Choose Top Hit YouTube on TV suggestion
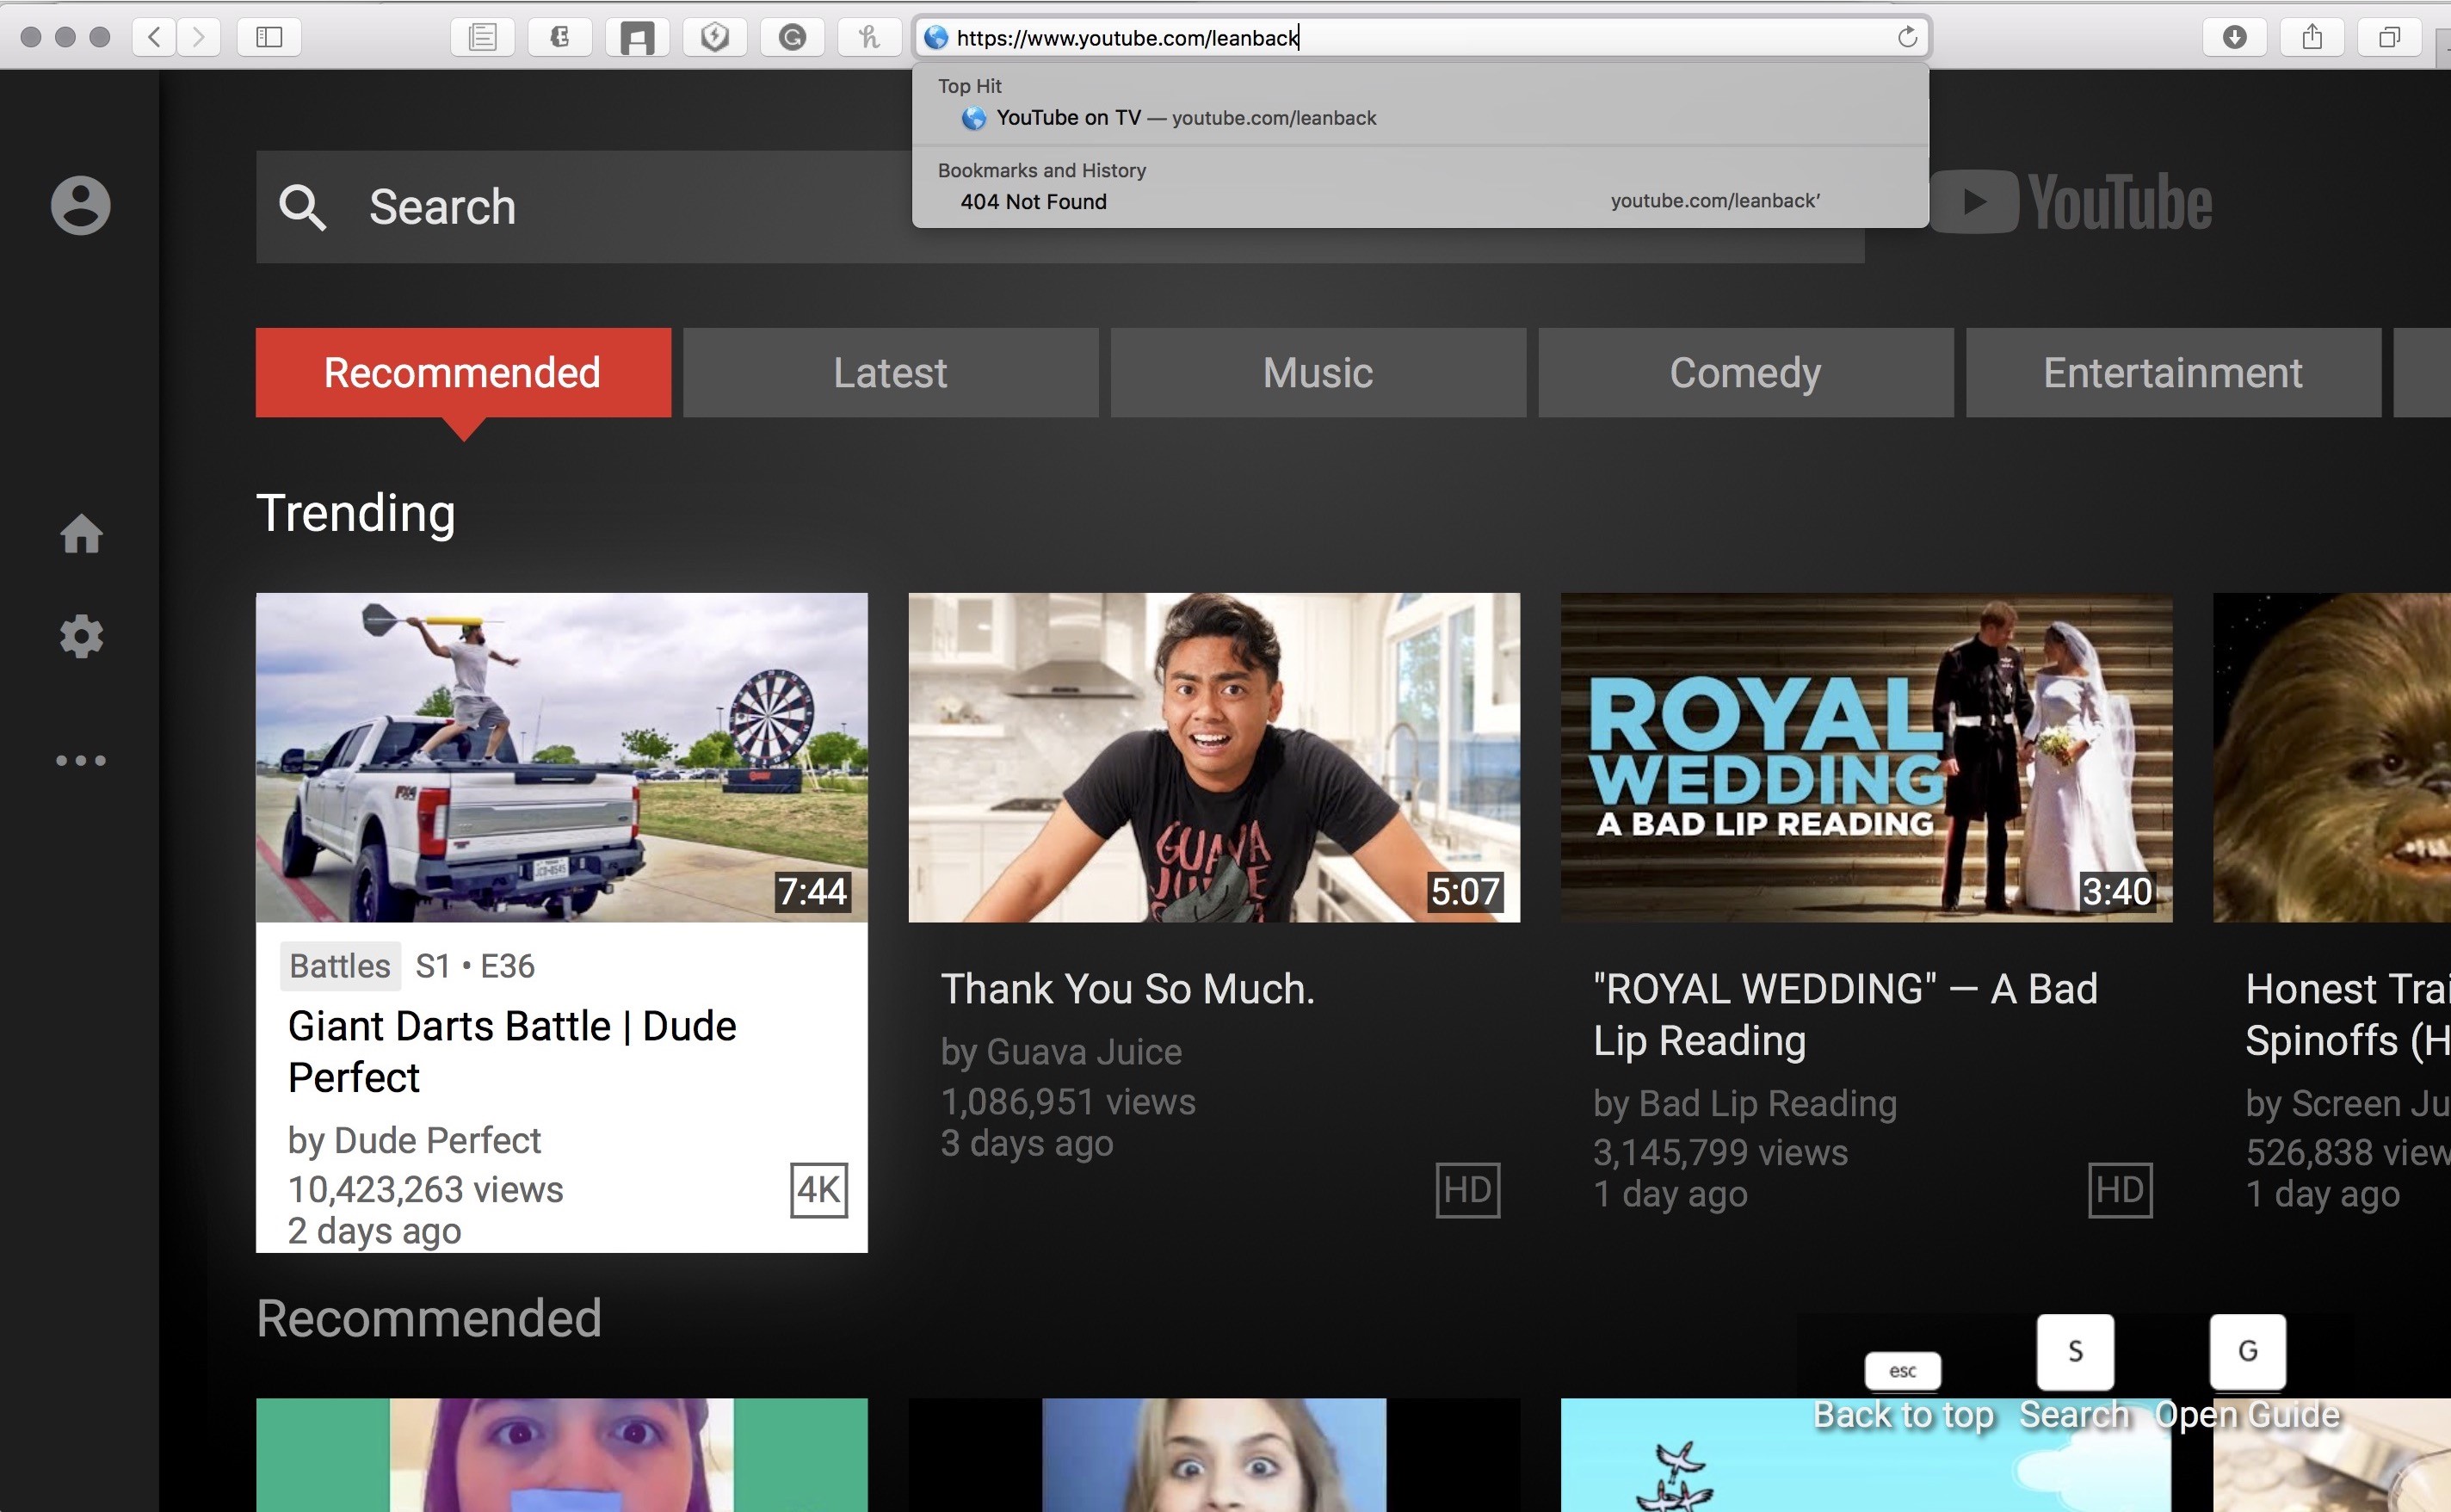This screenshot has height=1512, width=2451. tap(1420, 118)
